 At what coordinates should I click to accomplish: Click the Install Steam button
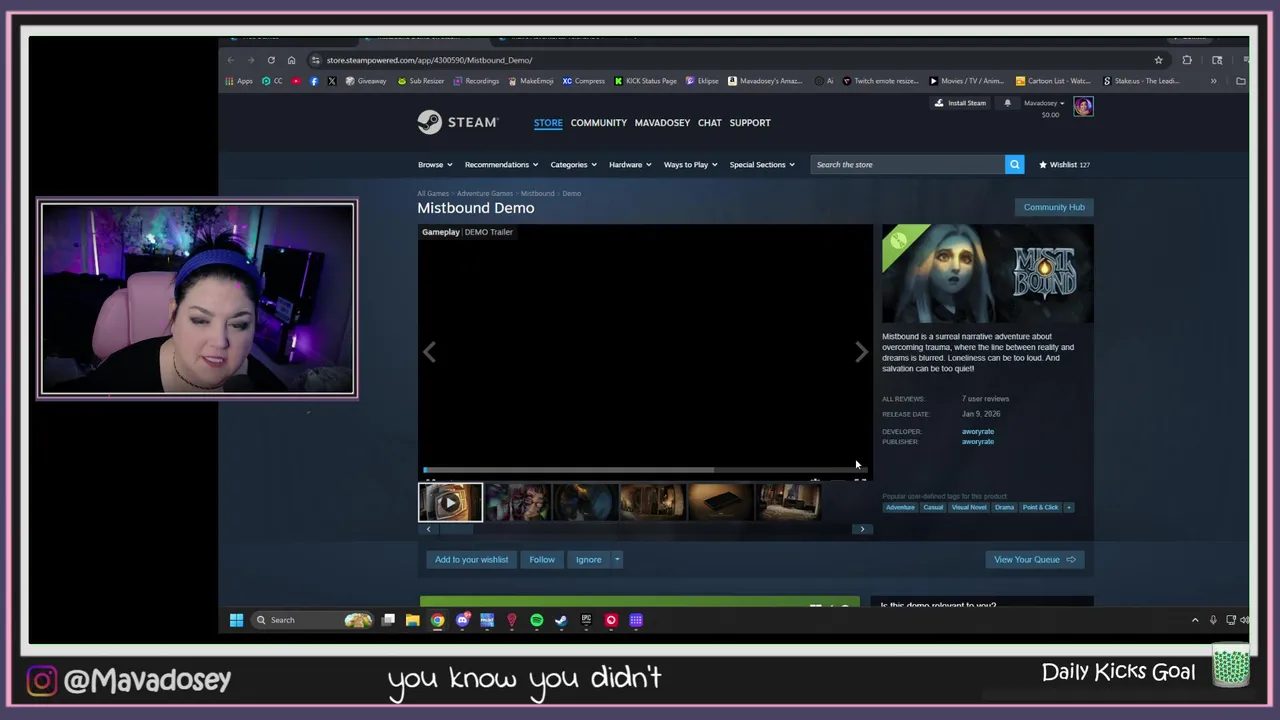click(x=961, y=103)
